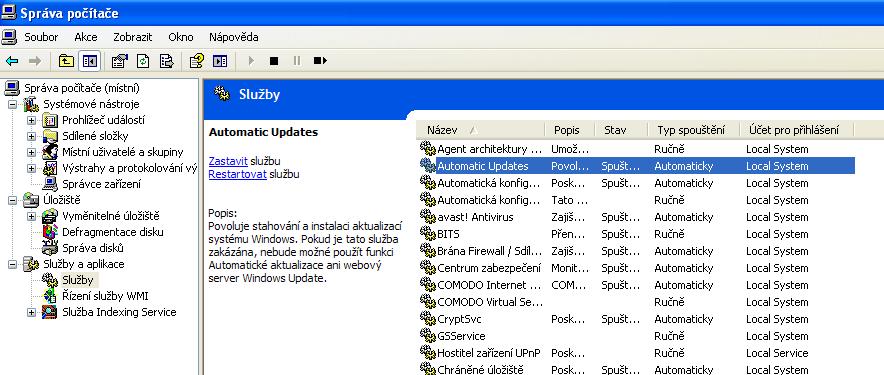884x375 pixels.
Task: Pause the service with toolbar pause button
Action: 297,61
